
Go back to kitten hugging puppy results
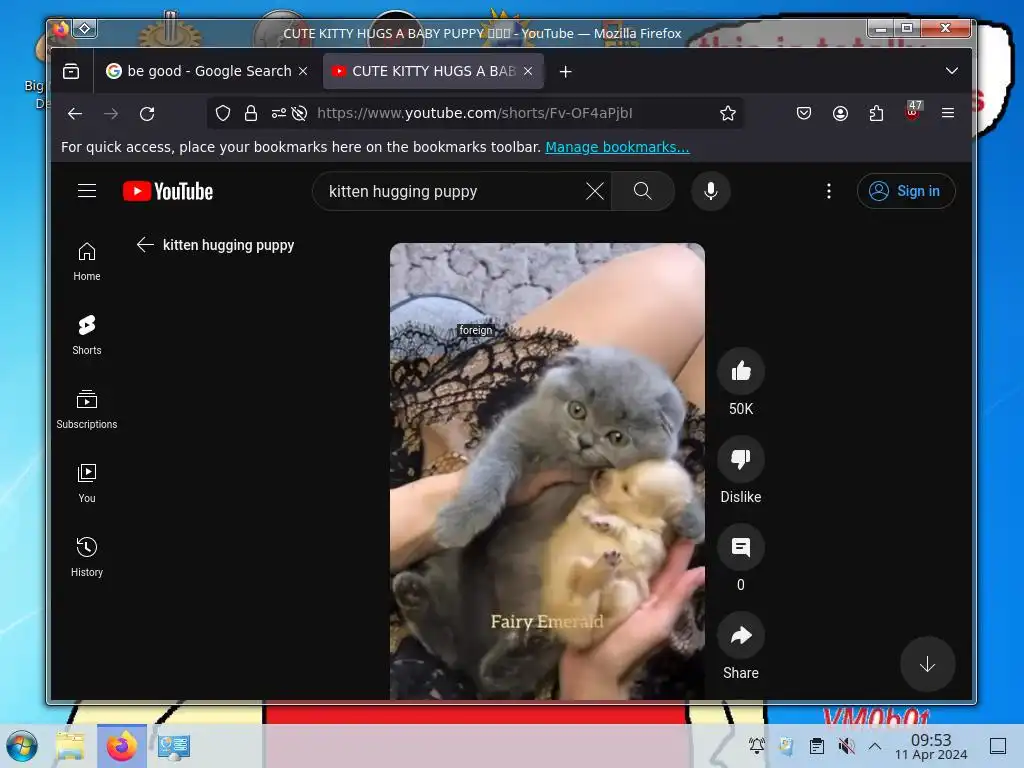(145, 245)
